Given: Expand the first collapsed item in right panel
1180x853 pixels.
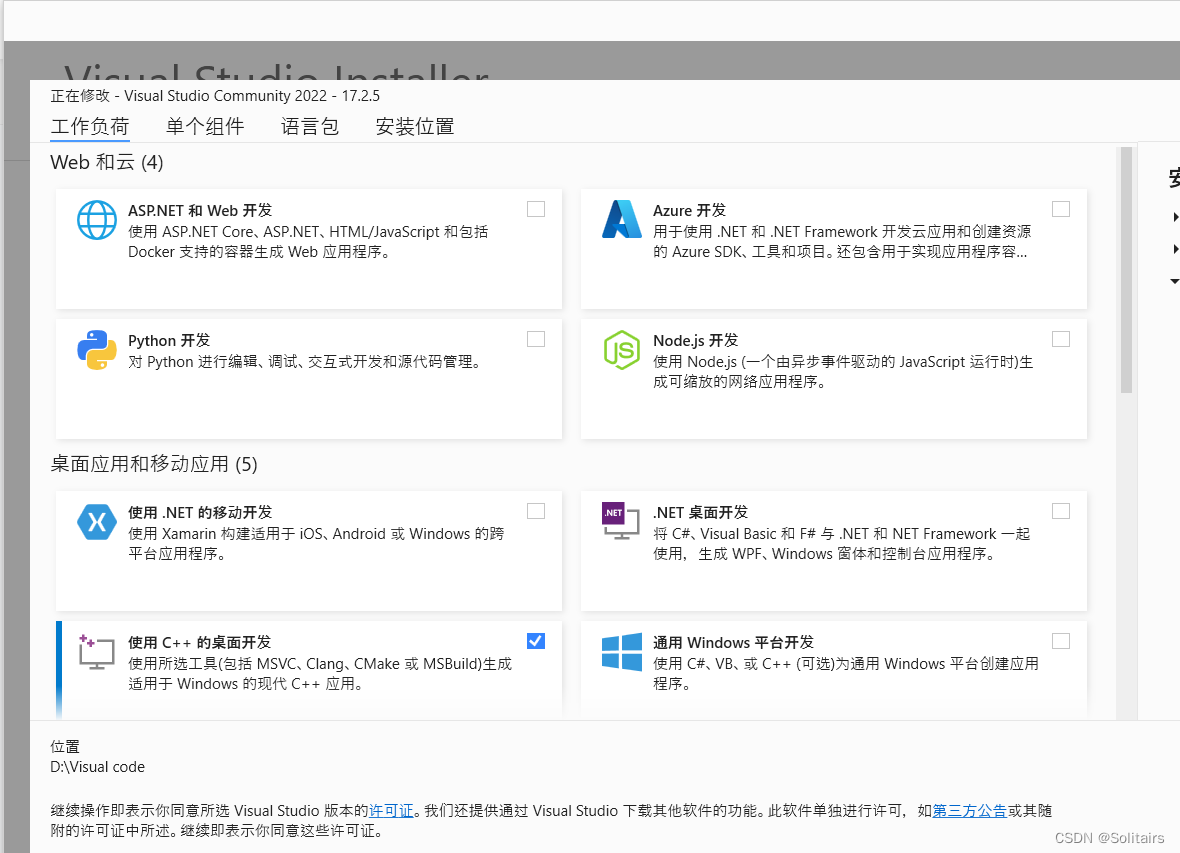Looking at the screenshot, I should click(1175, 217).
